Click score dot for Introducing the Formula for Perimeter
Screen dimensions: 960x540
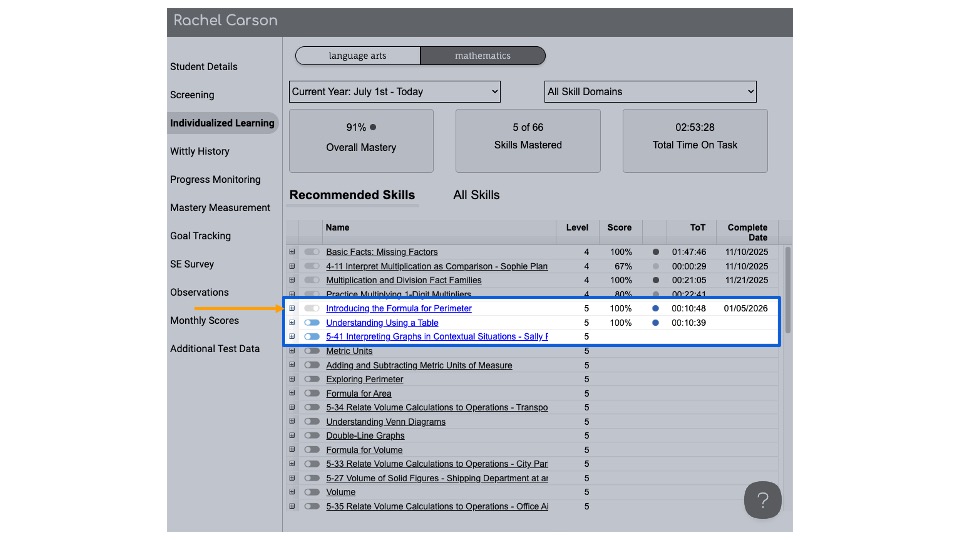656,308
